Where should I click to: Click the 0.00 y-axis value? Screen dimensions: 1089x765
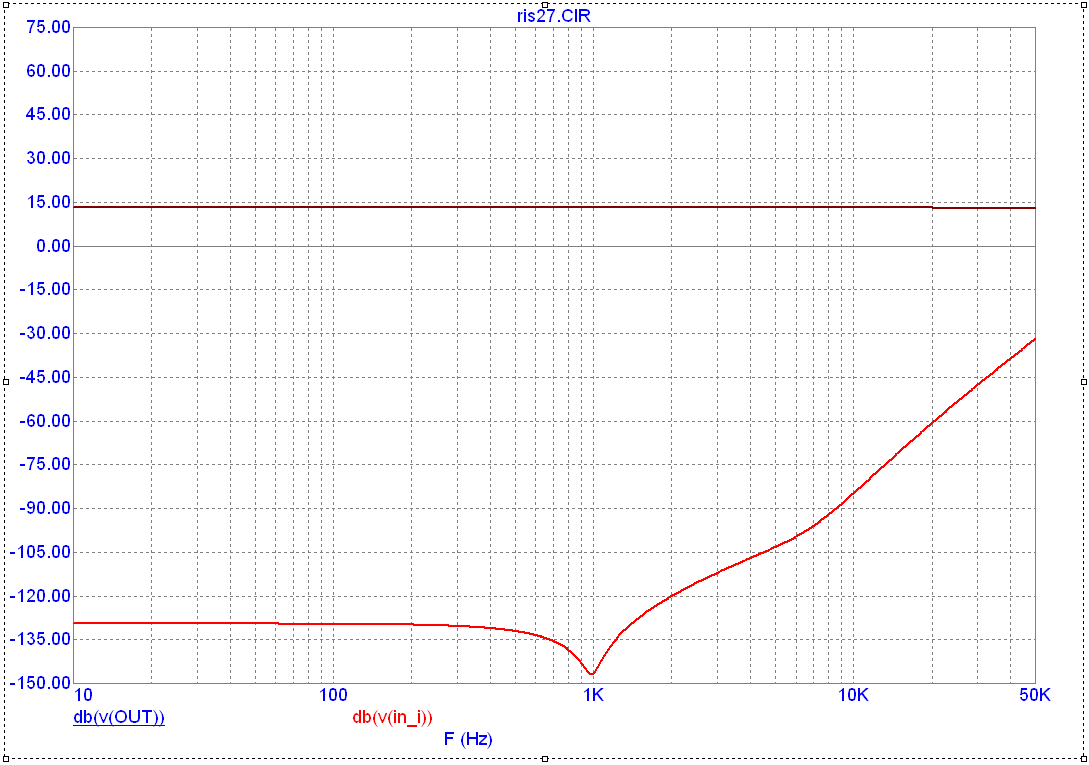pyautogui.click(x=53, y=246)
